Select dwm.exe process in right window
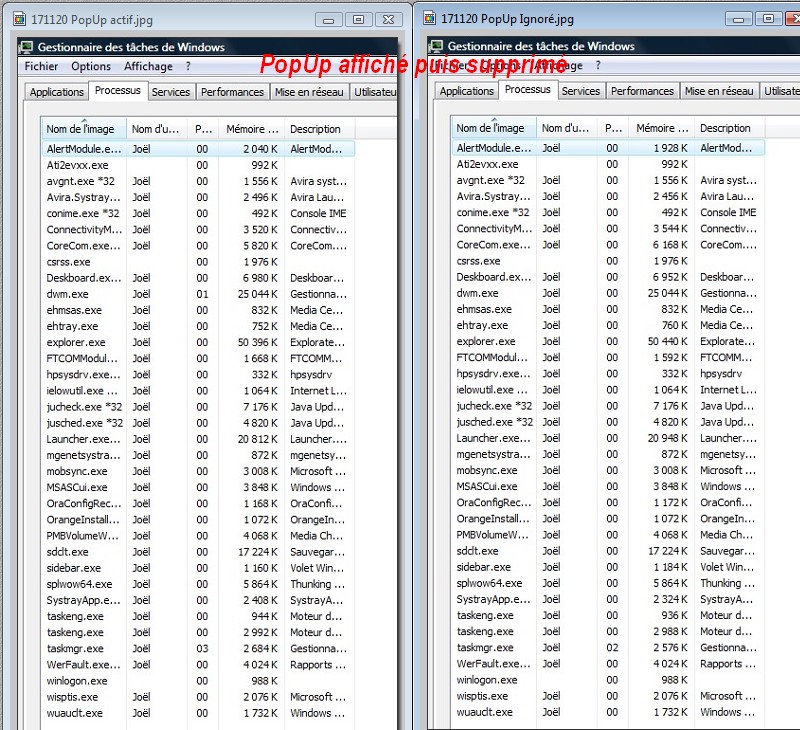This screenshot has height=730, width=800. point(608,293)
